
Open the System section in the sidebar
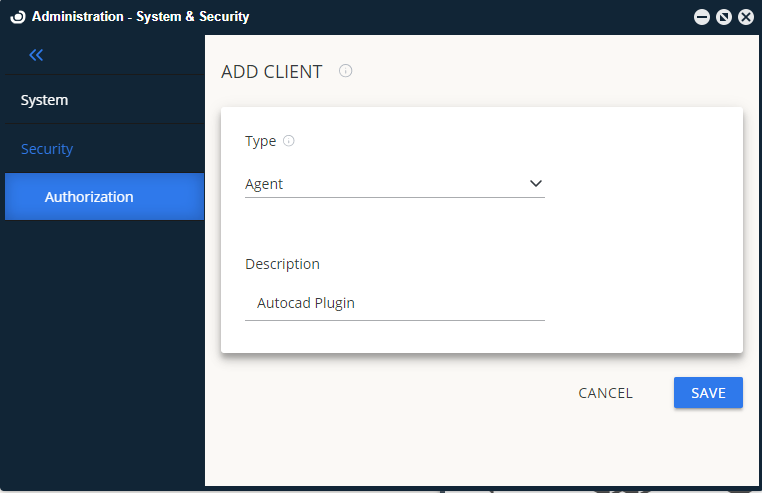pos(45,100)
